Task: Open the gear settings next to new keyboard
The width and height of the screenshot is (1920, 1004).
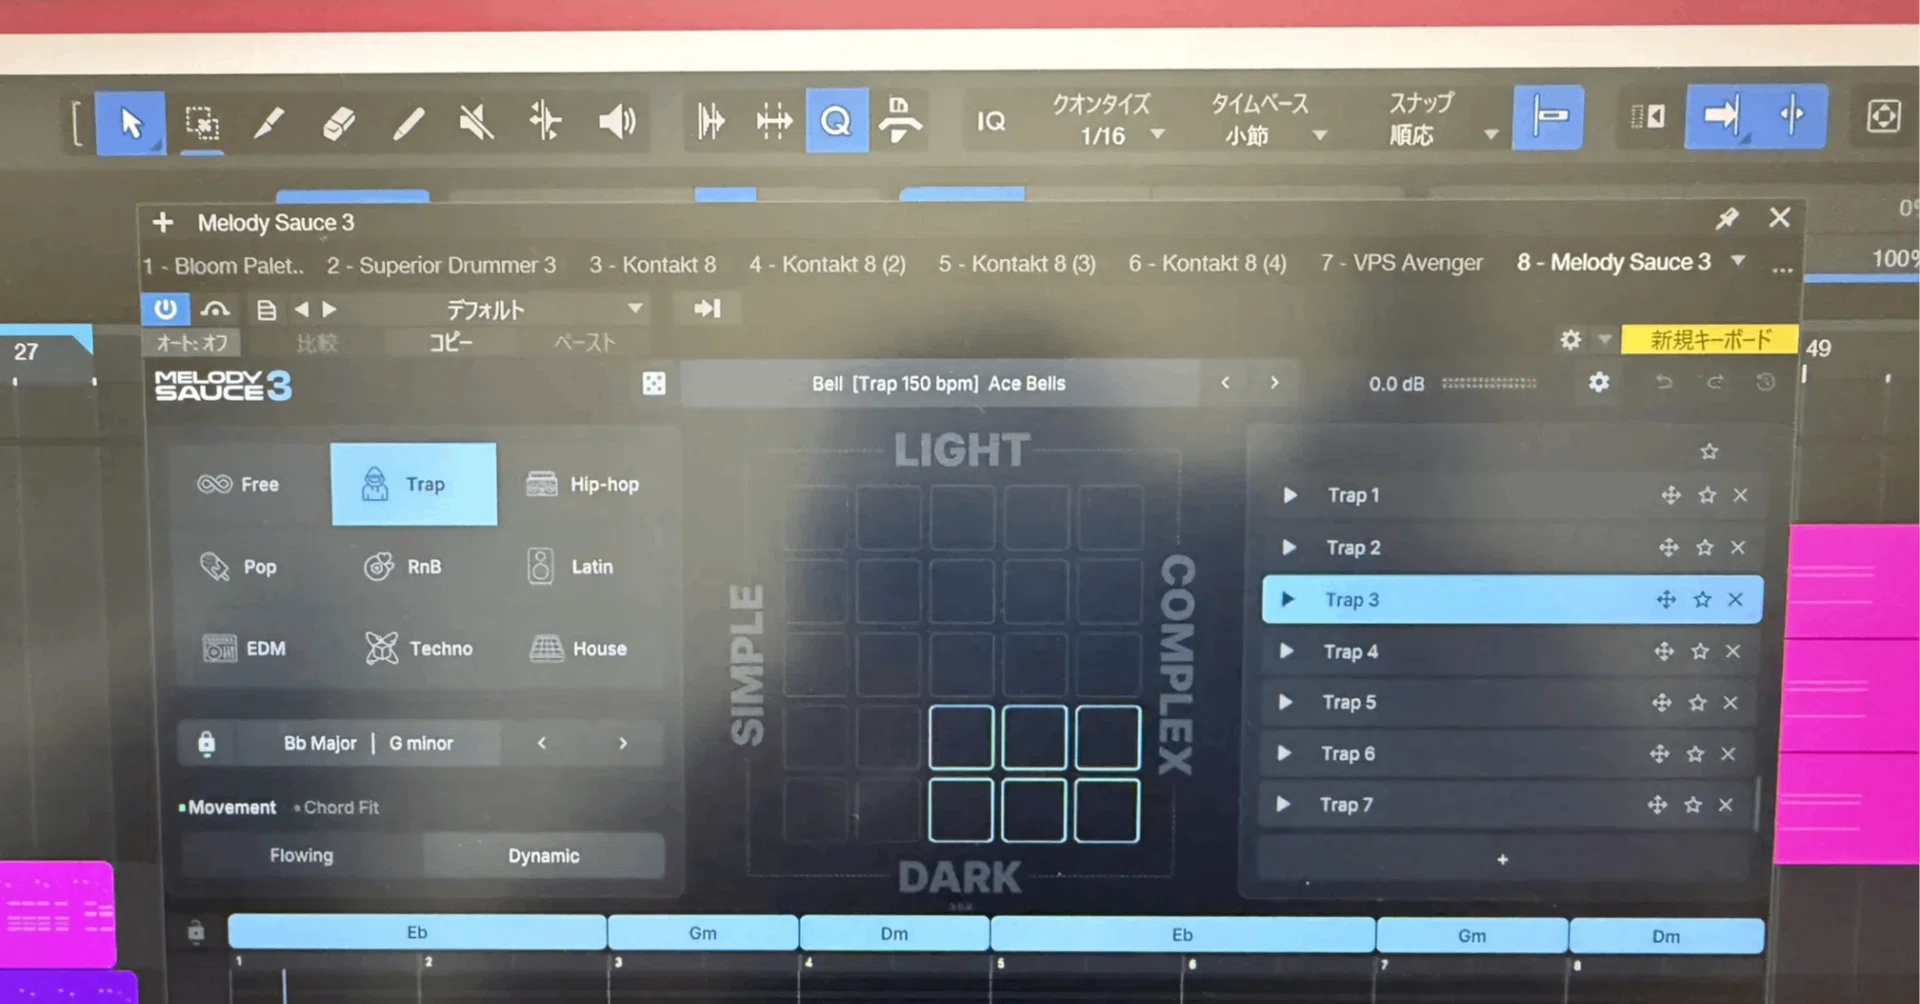Action: point(1570,340)
